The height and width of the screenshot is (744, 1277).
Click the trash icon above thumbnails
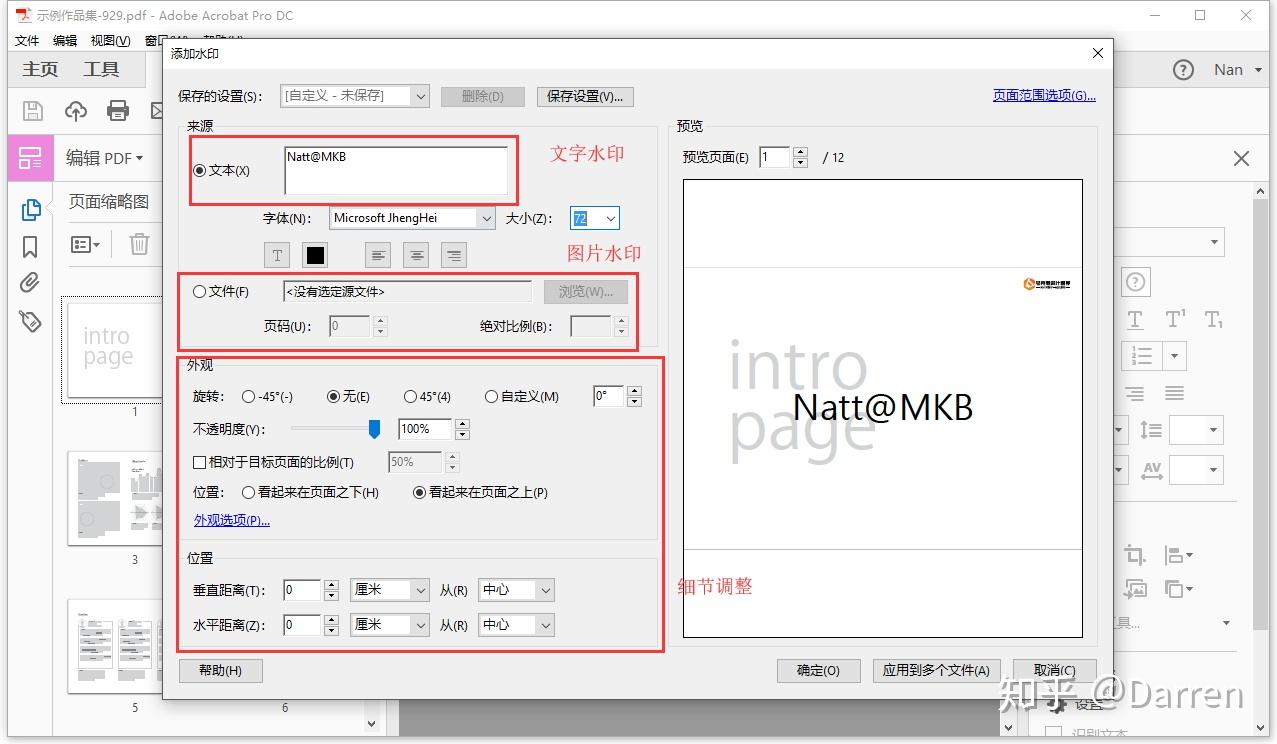pos(139,243)
